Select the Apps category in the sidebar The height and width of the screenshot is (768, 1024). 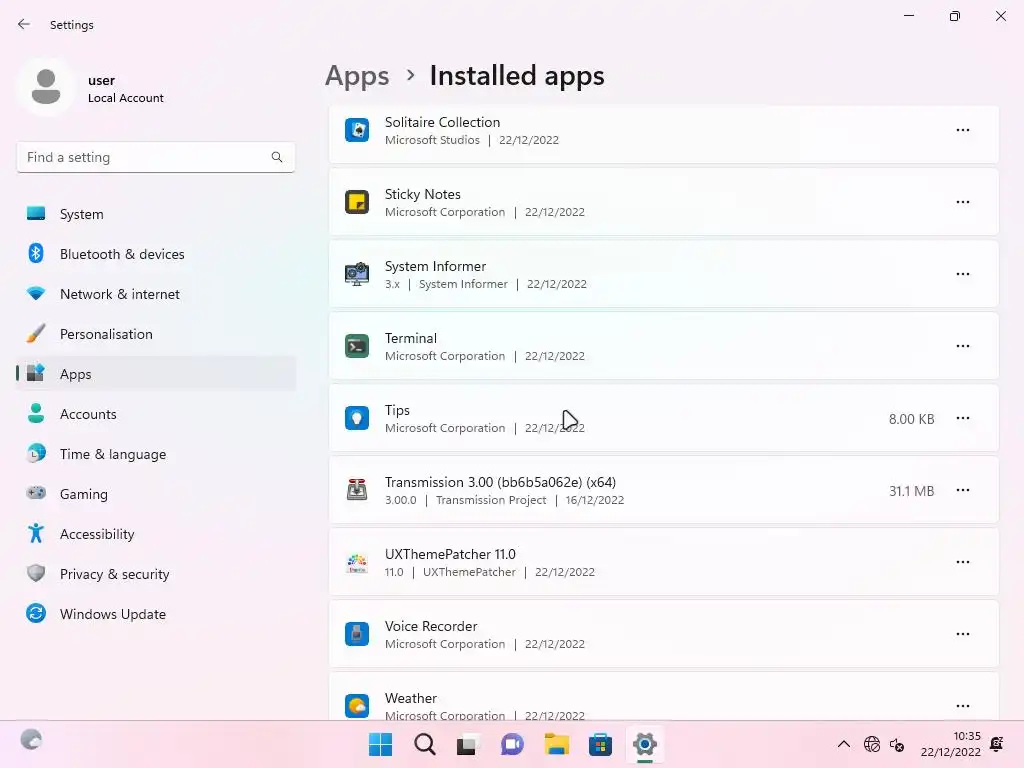pos(155,374)
